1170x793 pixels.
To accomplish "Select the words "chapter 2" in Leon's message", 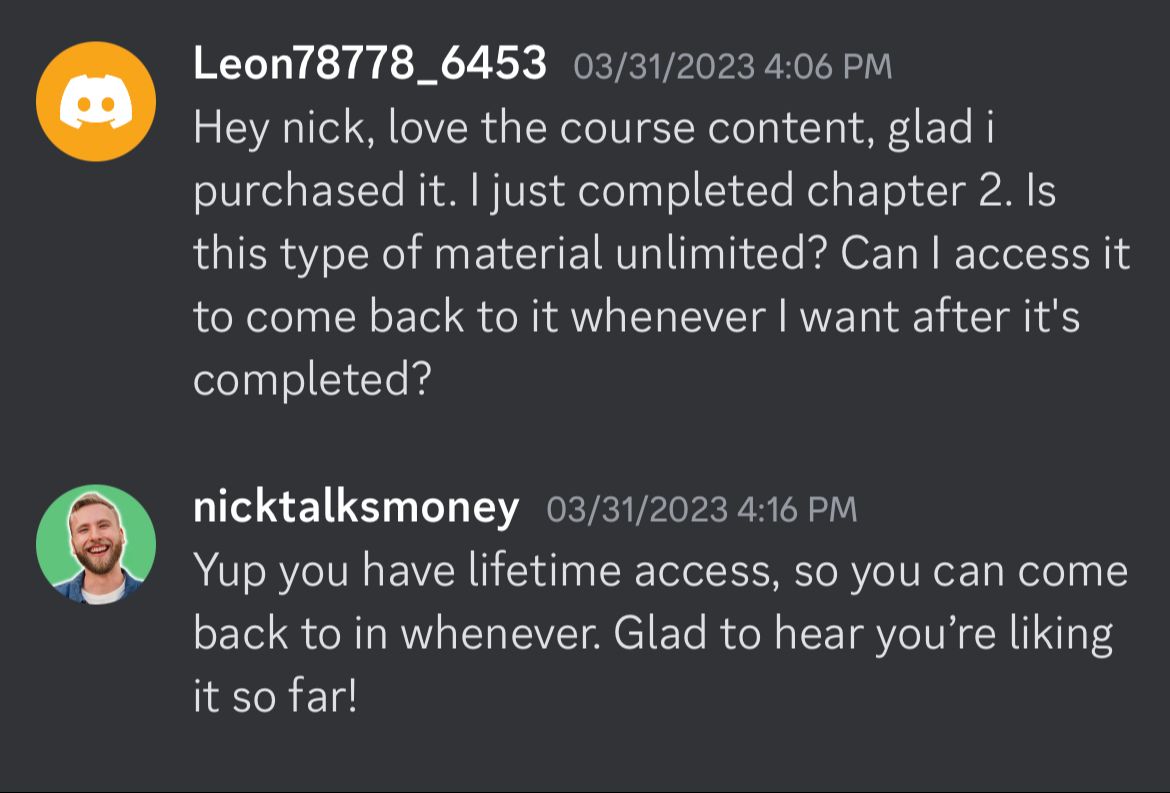I will (x=899, y=190).
